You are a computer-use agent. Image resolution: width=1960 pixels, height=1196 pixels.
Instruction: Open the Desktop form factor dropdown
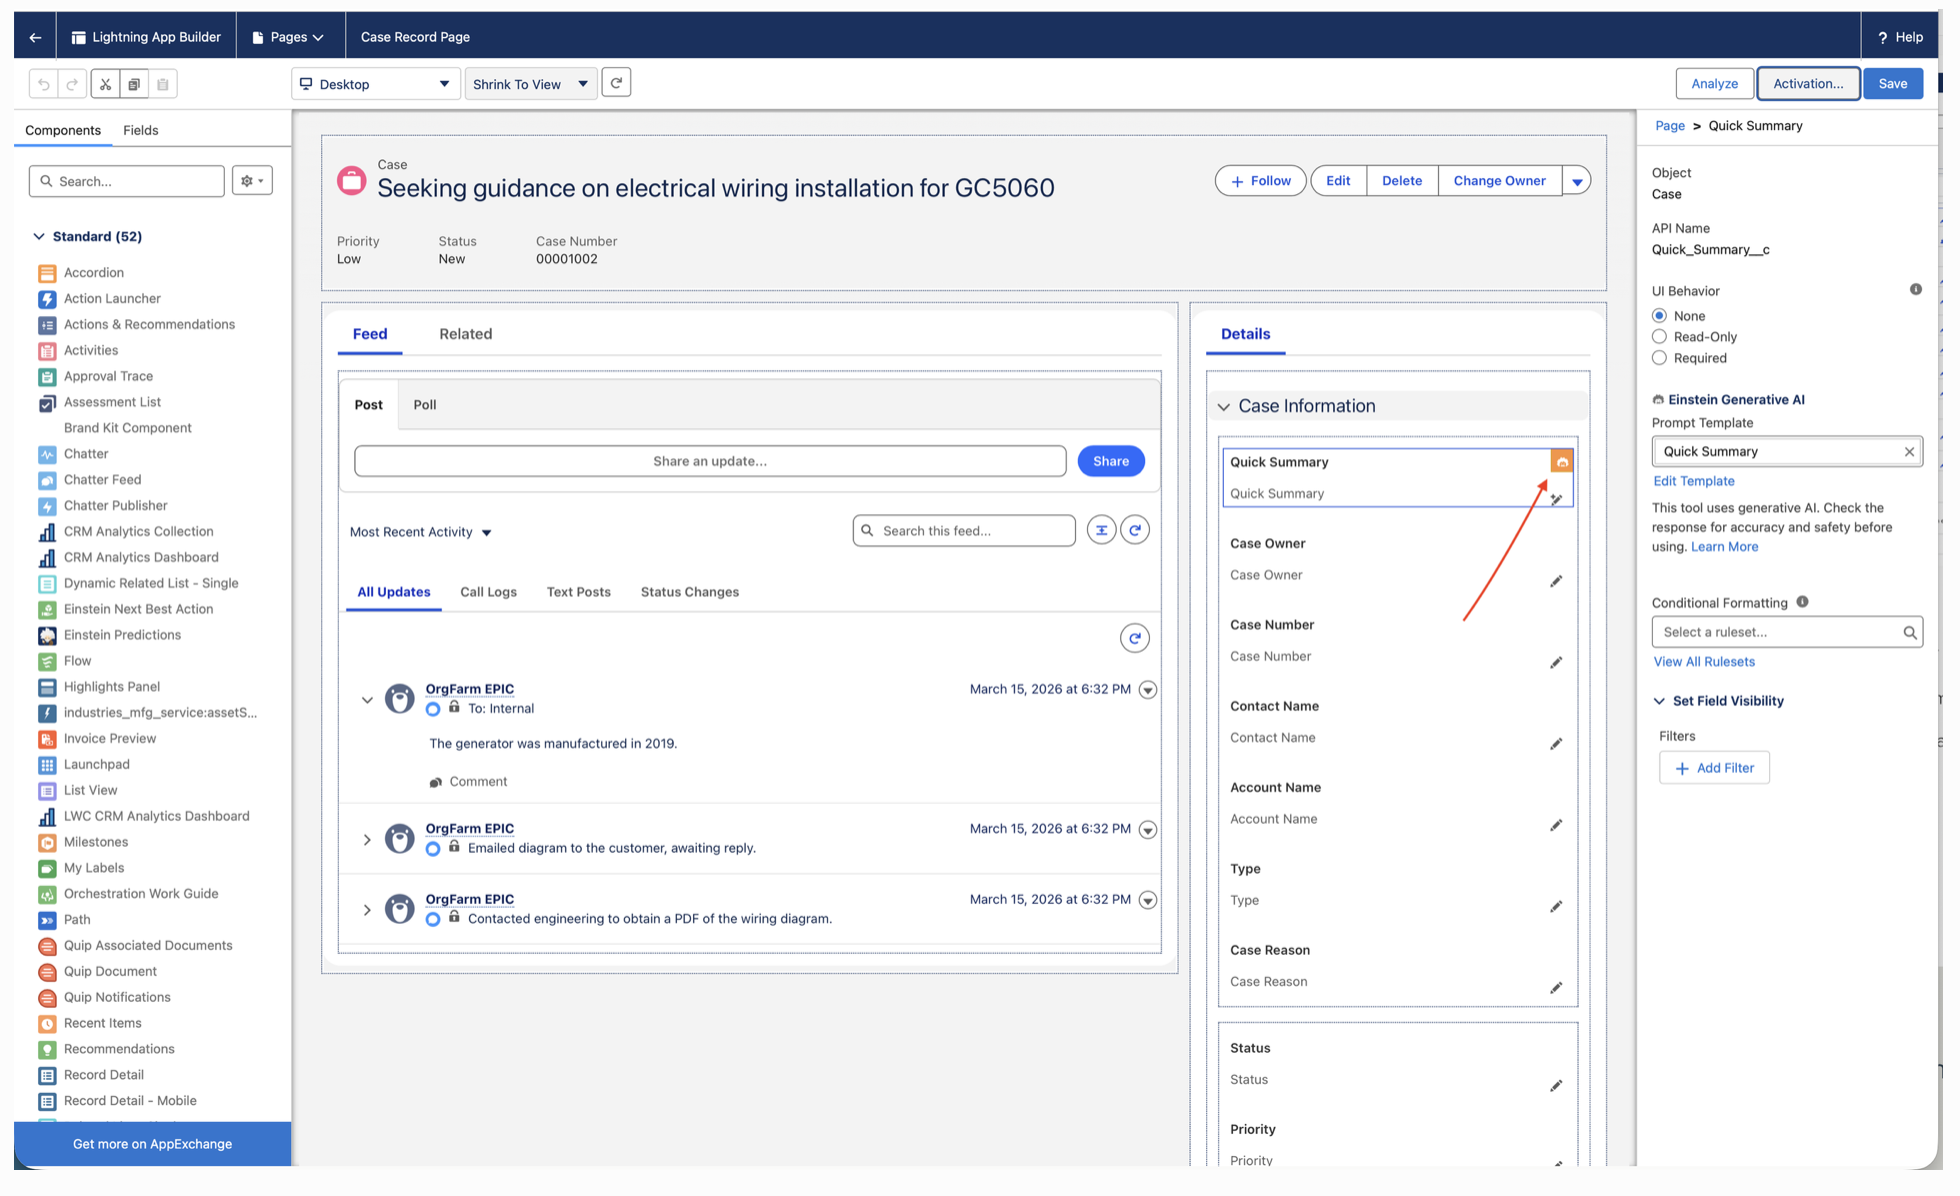(x=376, y=84)
